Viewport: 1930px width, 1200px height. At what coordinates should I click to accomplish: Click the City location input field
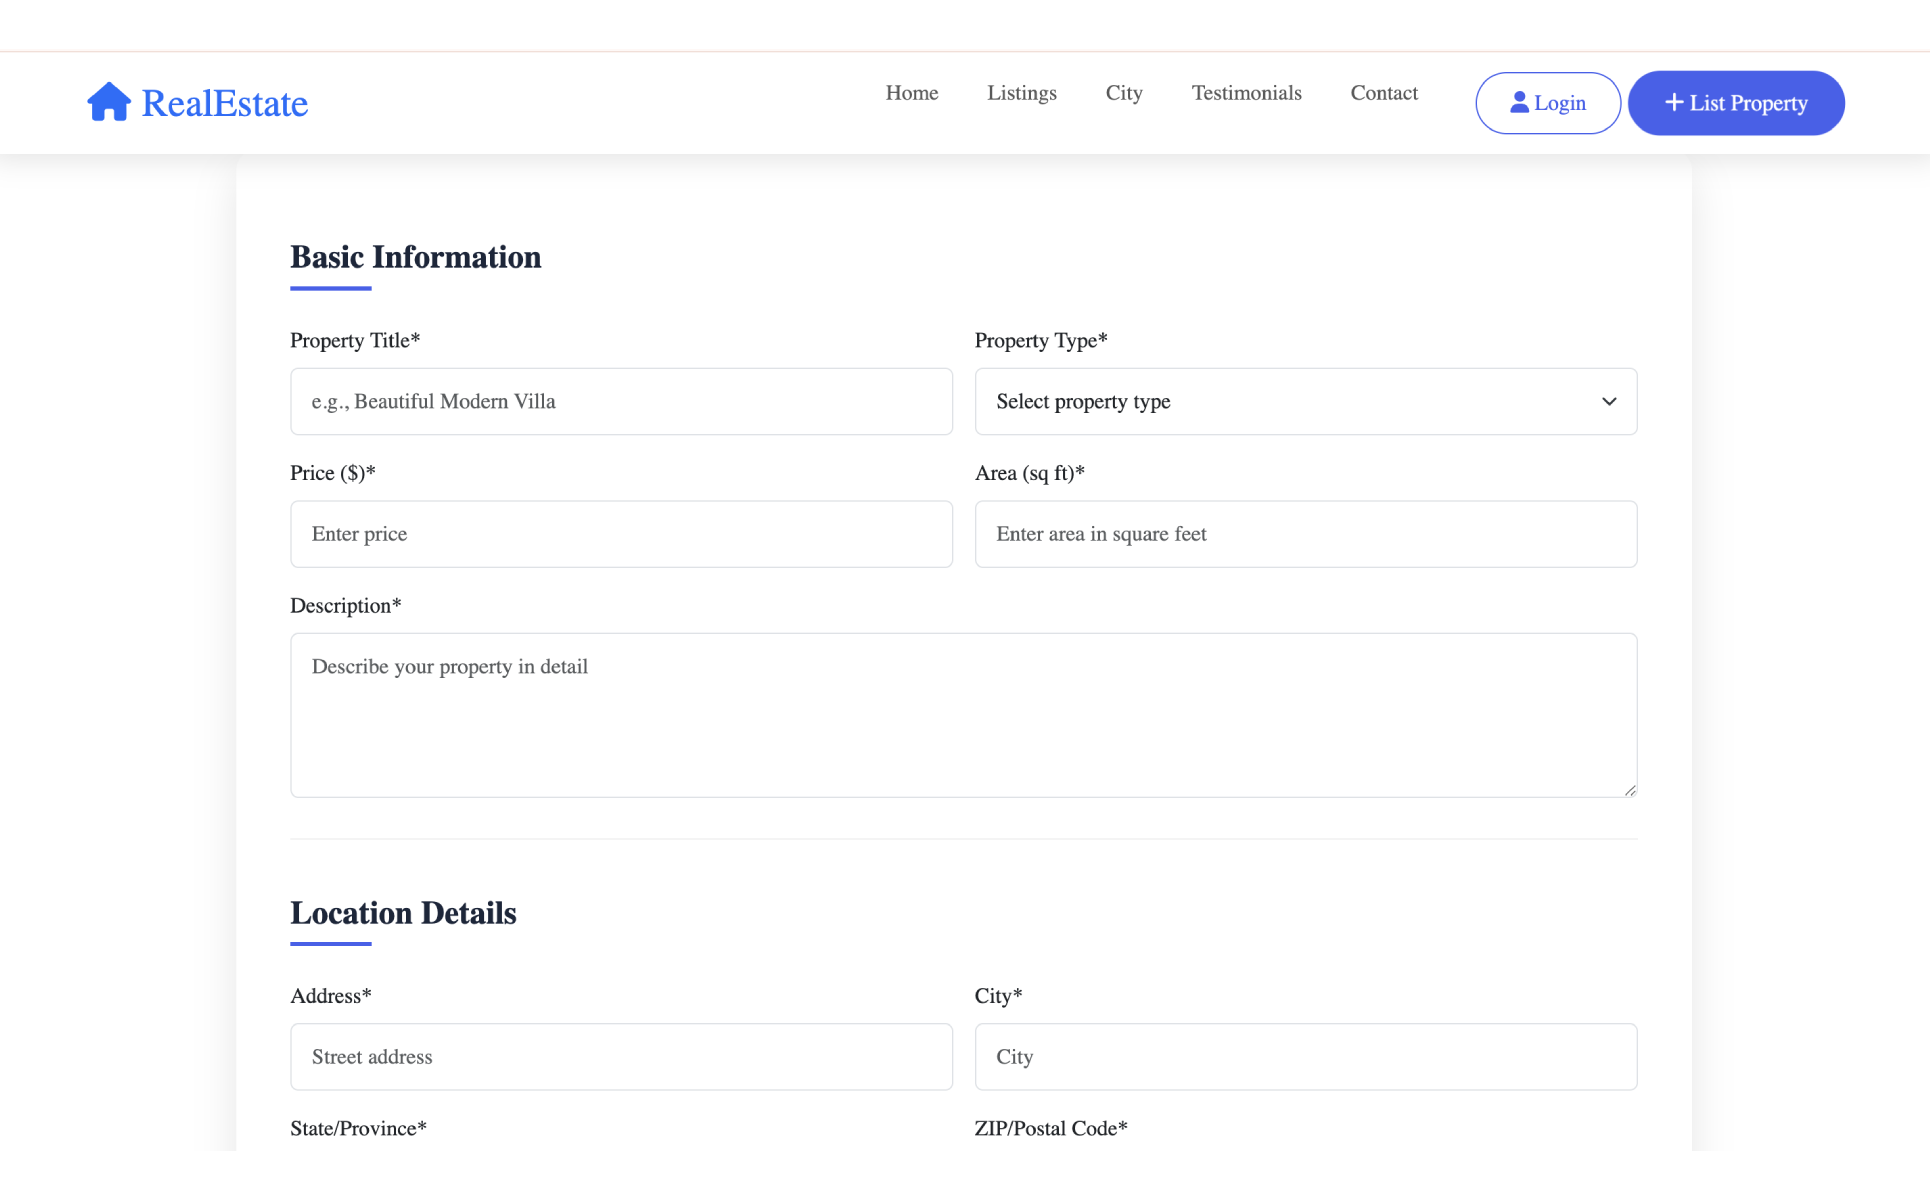[x=1305, y=1057]
